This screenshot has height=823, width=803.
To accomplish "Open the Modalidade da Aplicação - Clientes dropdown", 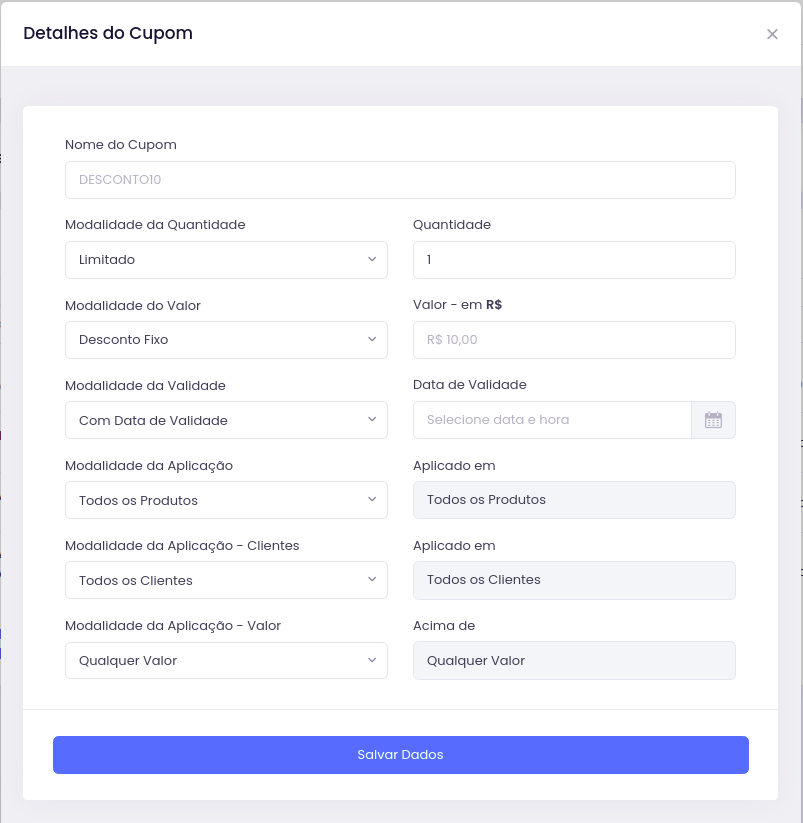I will (226, 580).
